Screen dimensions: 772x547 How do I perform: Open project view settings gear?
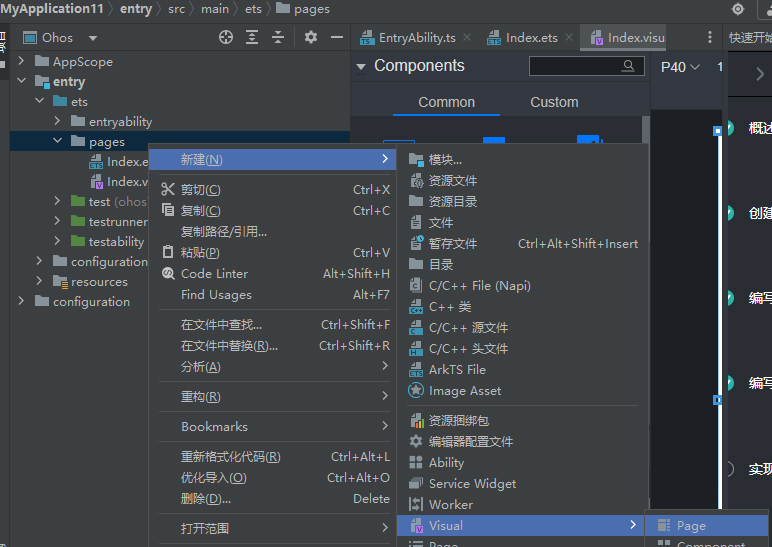311,37
